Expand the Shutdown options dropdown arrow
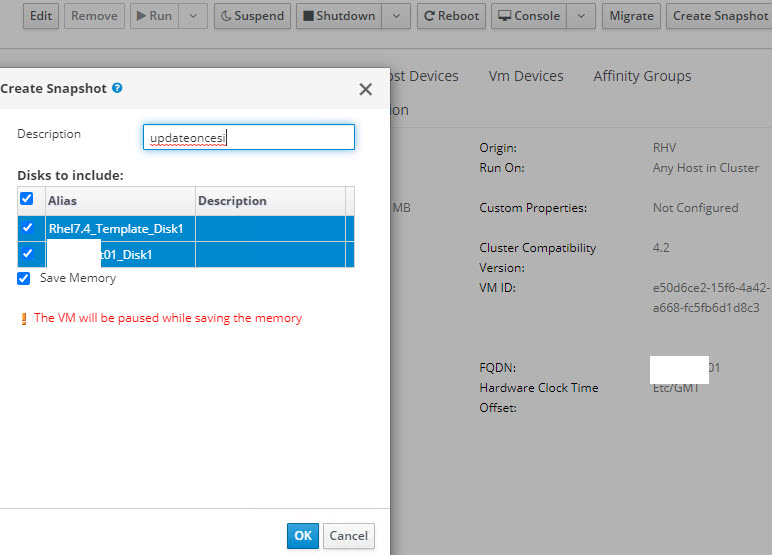772x555 pixels. point(397,16)
